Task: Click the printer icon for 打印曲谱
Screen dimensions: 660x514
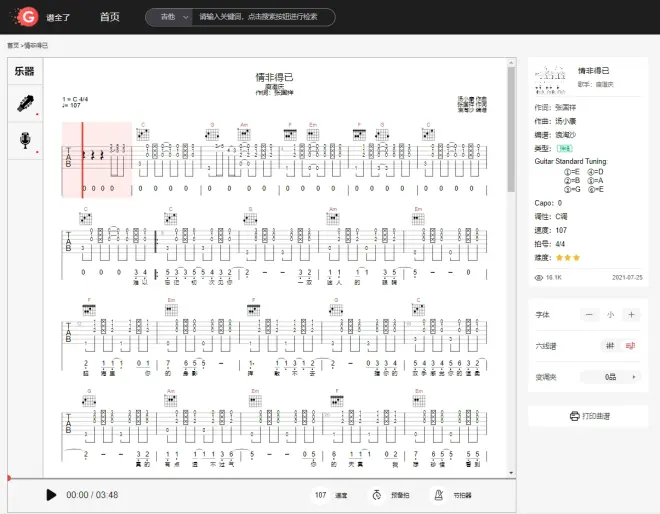Action: point(574,416)
